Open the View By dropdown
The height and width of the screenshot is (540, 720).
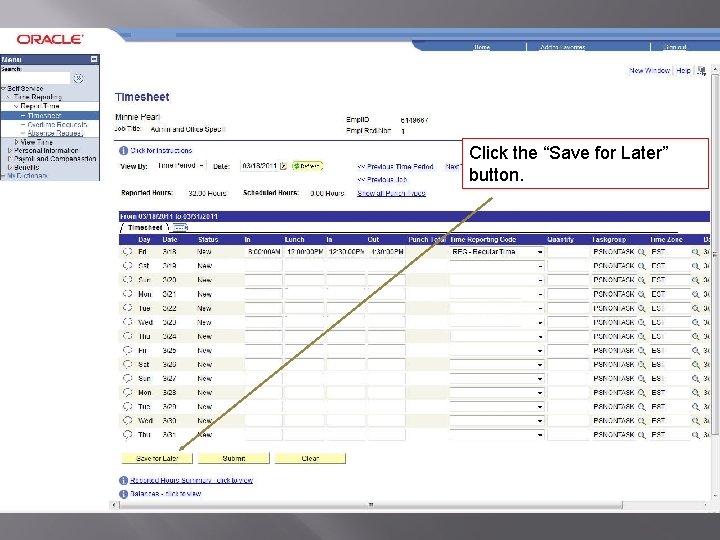tap(181, 166)
